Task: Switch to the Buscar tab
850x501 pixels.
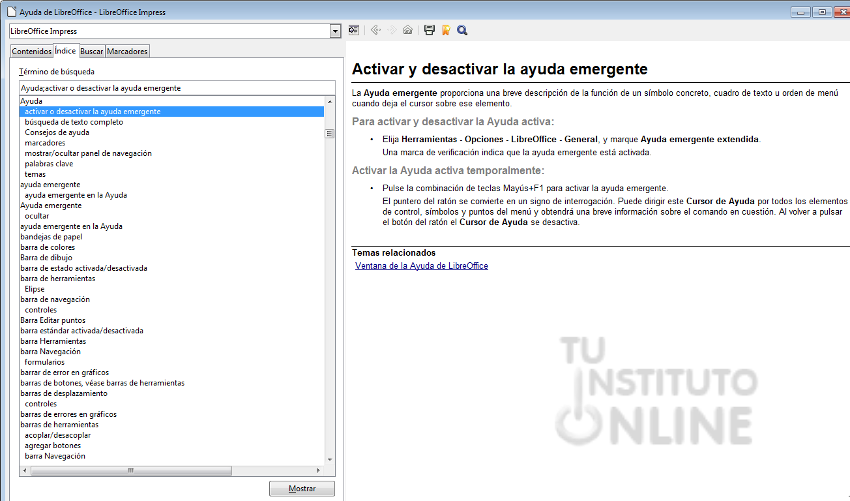Action: tap(91, 51)
